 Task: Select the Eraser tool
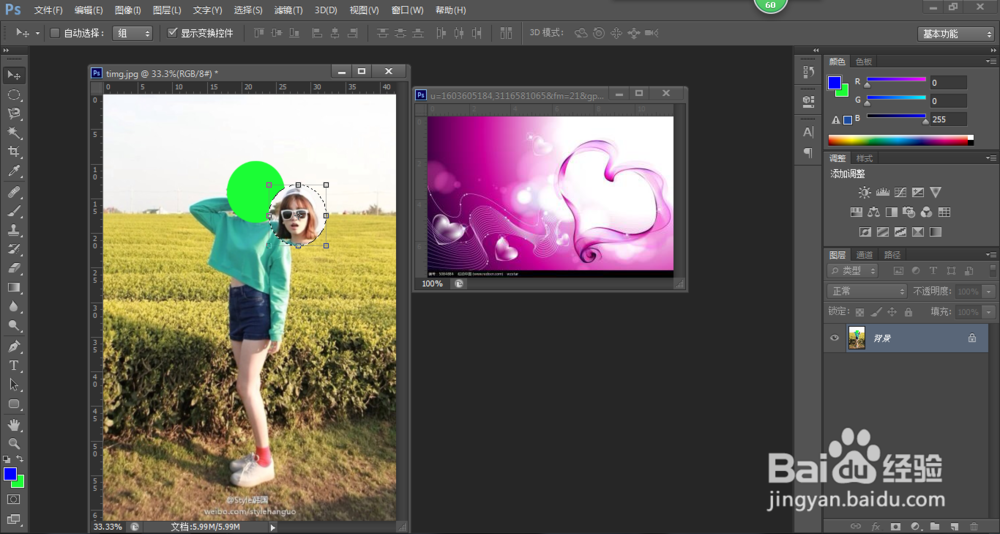pos(13,269)
